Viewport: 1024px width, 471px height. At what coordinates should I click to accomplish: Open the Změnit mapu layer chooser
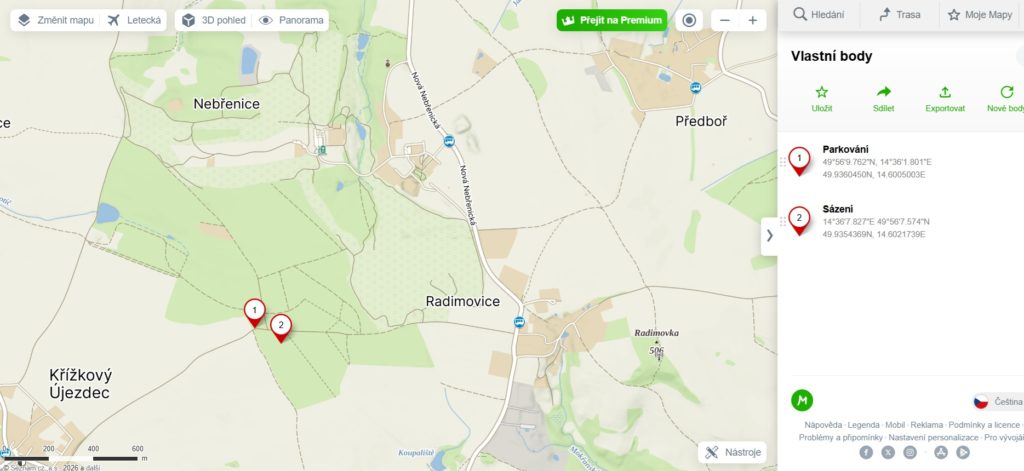(56, 20)
